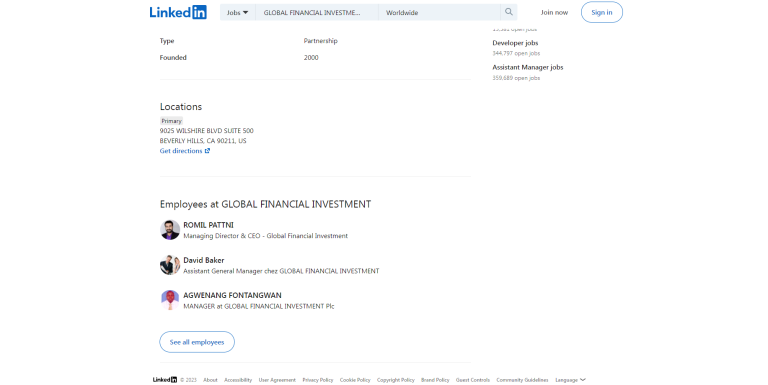Open AGWENANG FONTANGWAN profile name
768x385 pixels.
[232, 295]
